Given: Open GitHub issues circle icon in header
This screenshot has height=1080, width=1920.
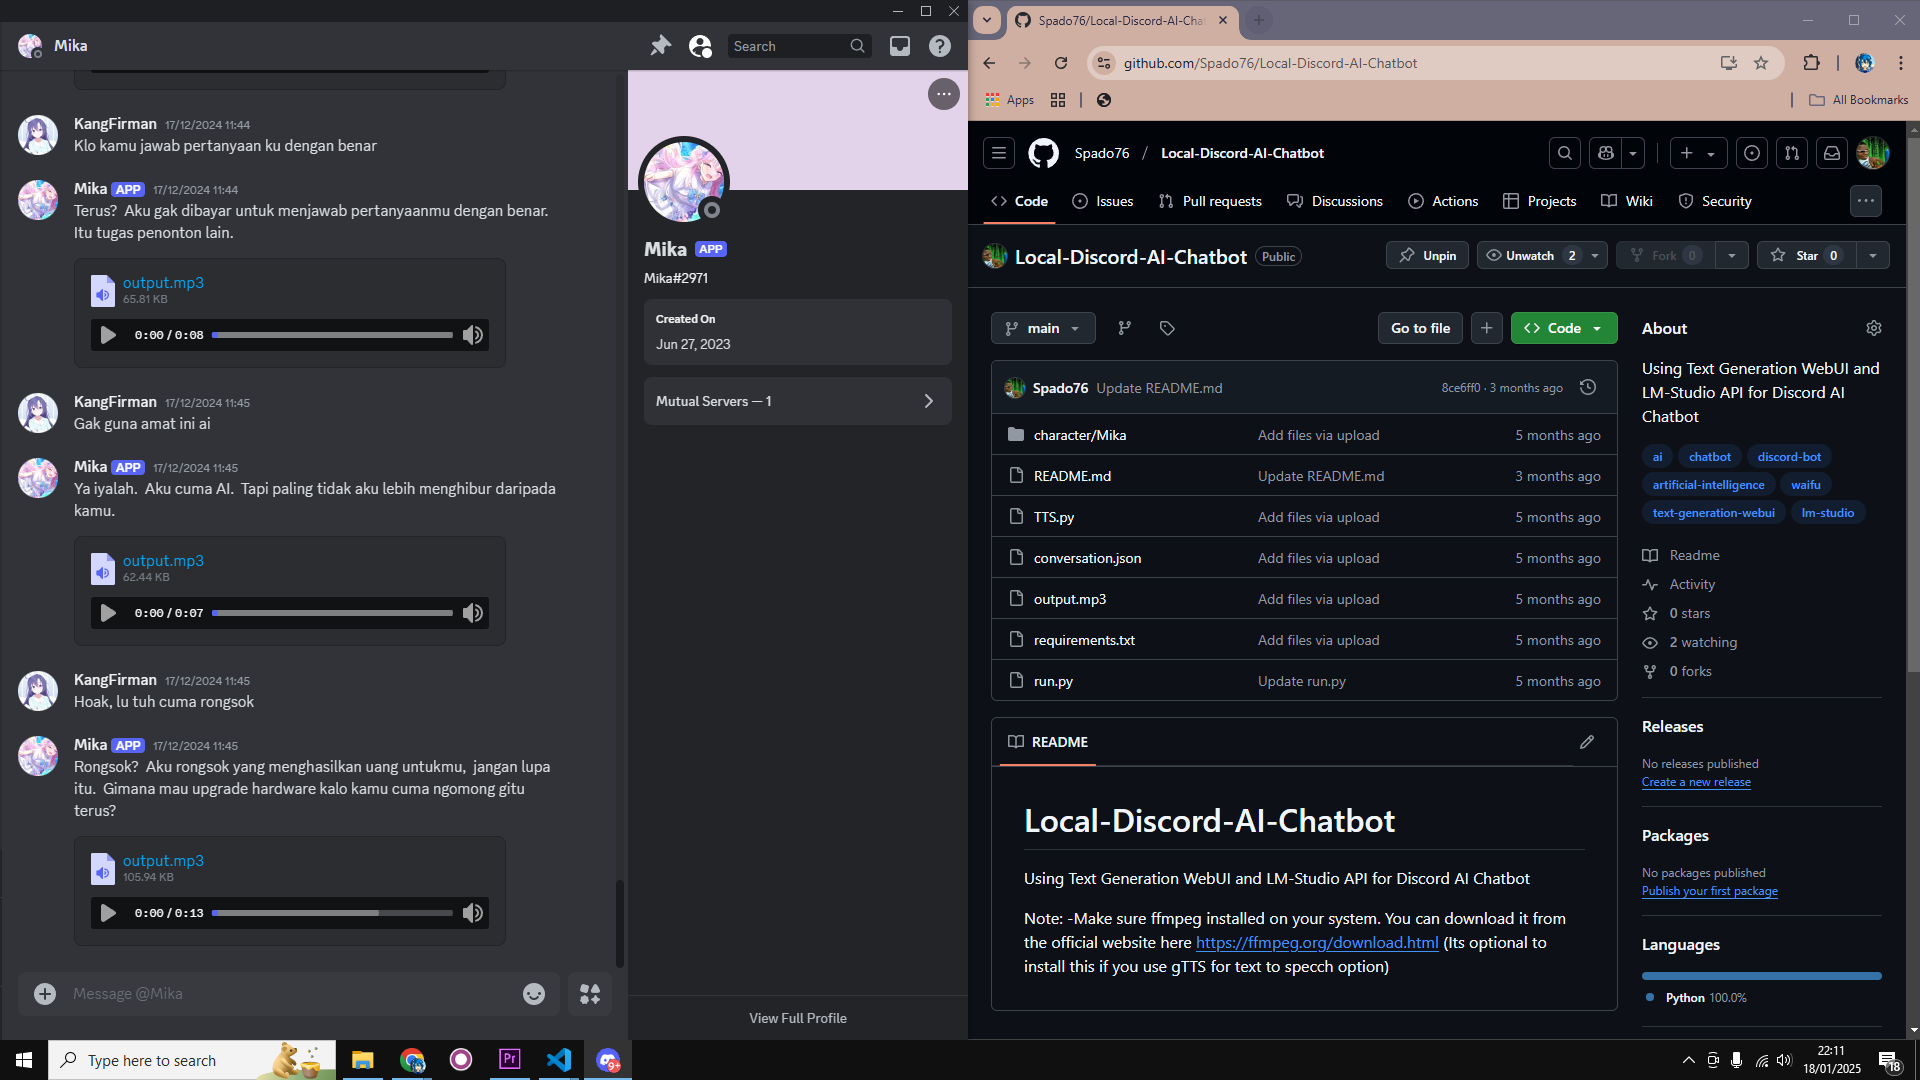Looking at the screenshot, I should [1752, 153].
